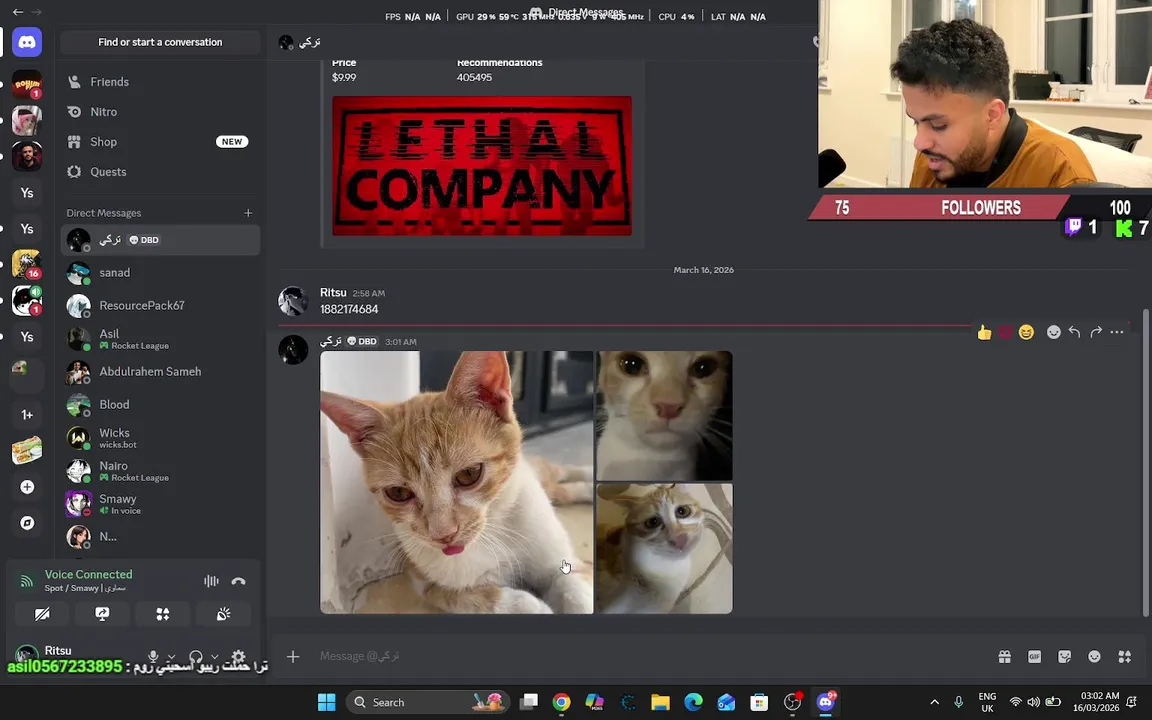
Task: Open the Friends list
Action: coord(160,82)
